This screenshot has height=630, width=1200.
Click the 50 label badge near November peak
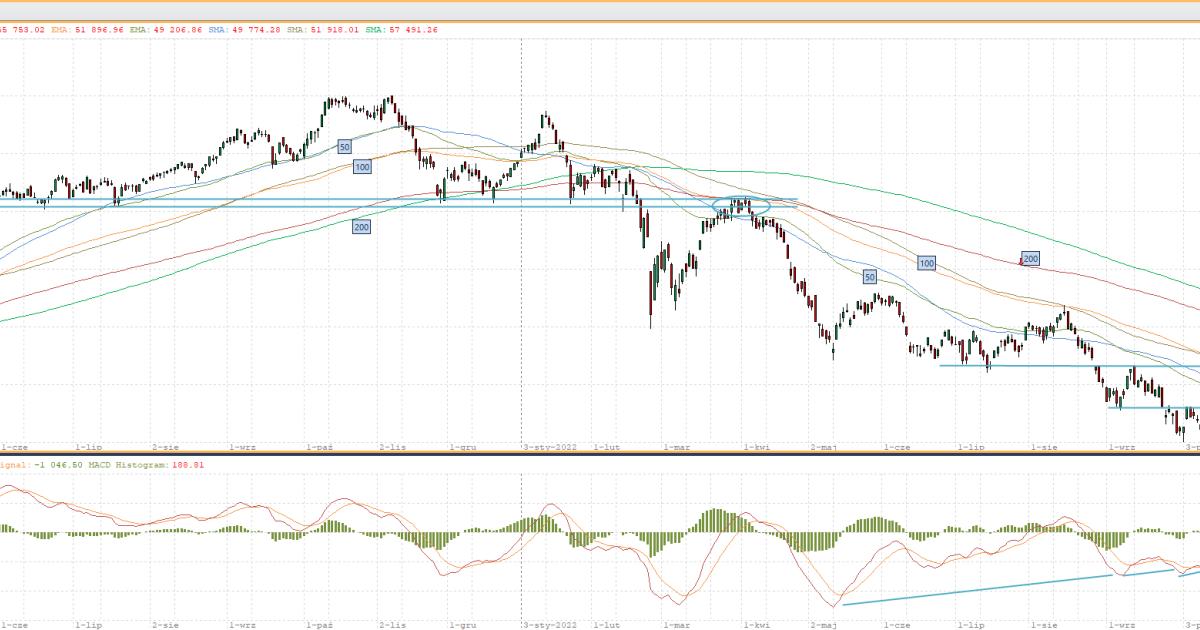(x=344, y=146)
